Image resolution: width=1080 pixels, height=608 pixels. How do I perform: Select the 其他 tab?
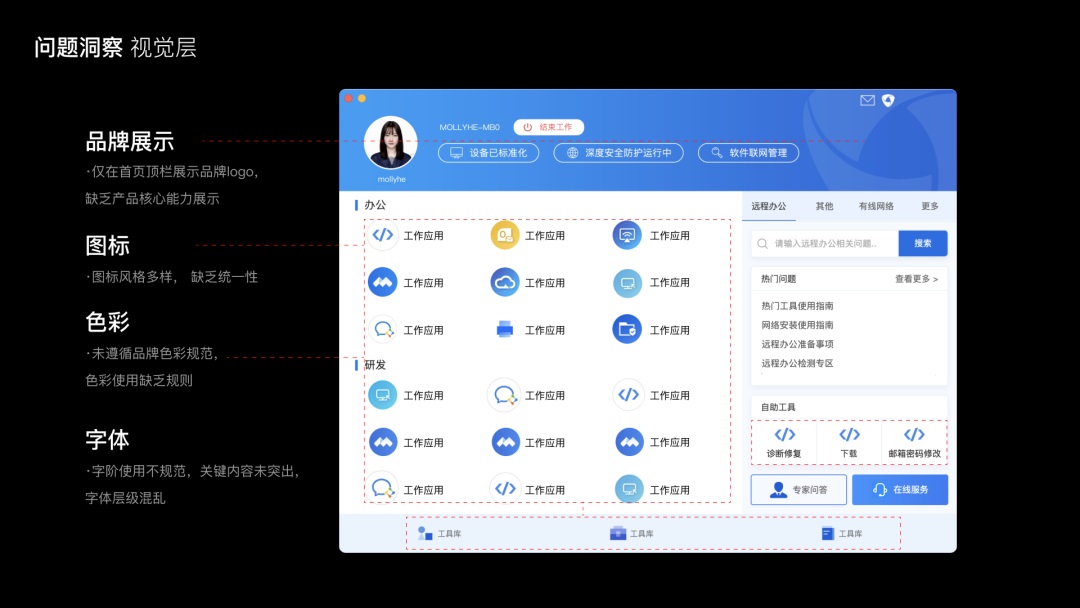(824, 206)
